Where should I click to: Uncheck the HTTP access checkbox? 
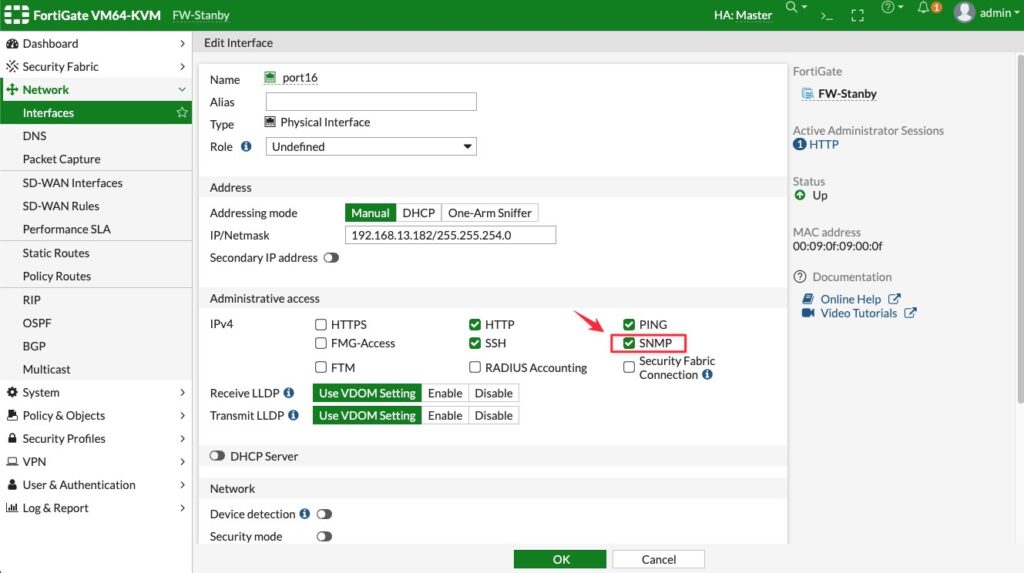[475, 324]
